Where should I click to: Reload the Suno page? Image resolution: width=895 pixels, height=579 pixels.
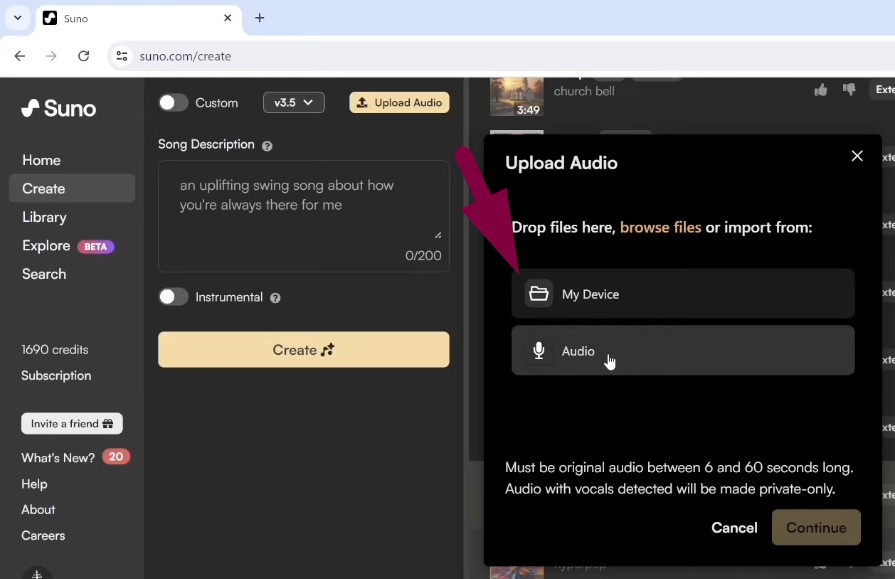tap(83, 56)
